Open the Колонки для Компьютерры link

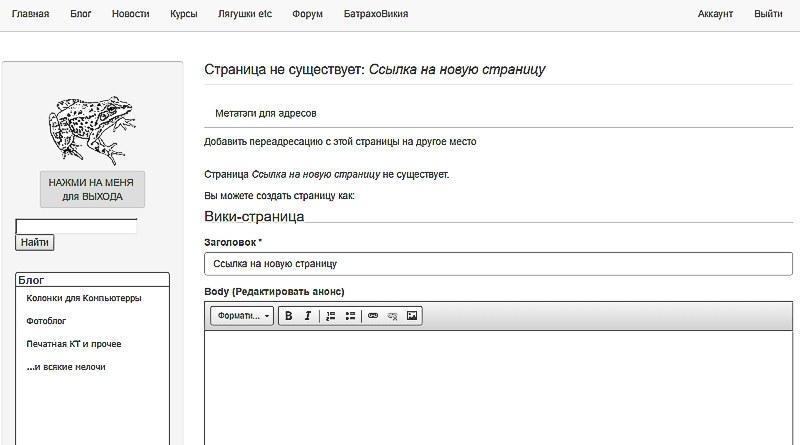click(x=84, y=298)
